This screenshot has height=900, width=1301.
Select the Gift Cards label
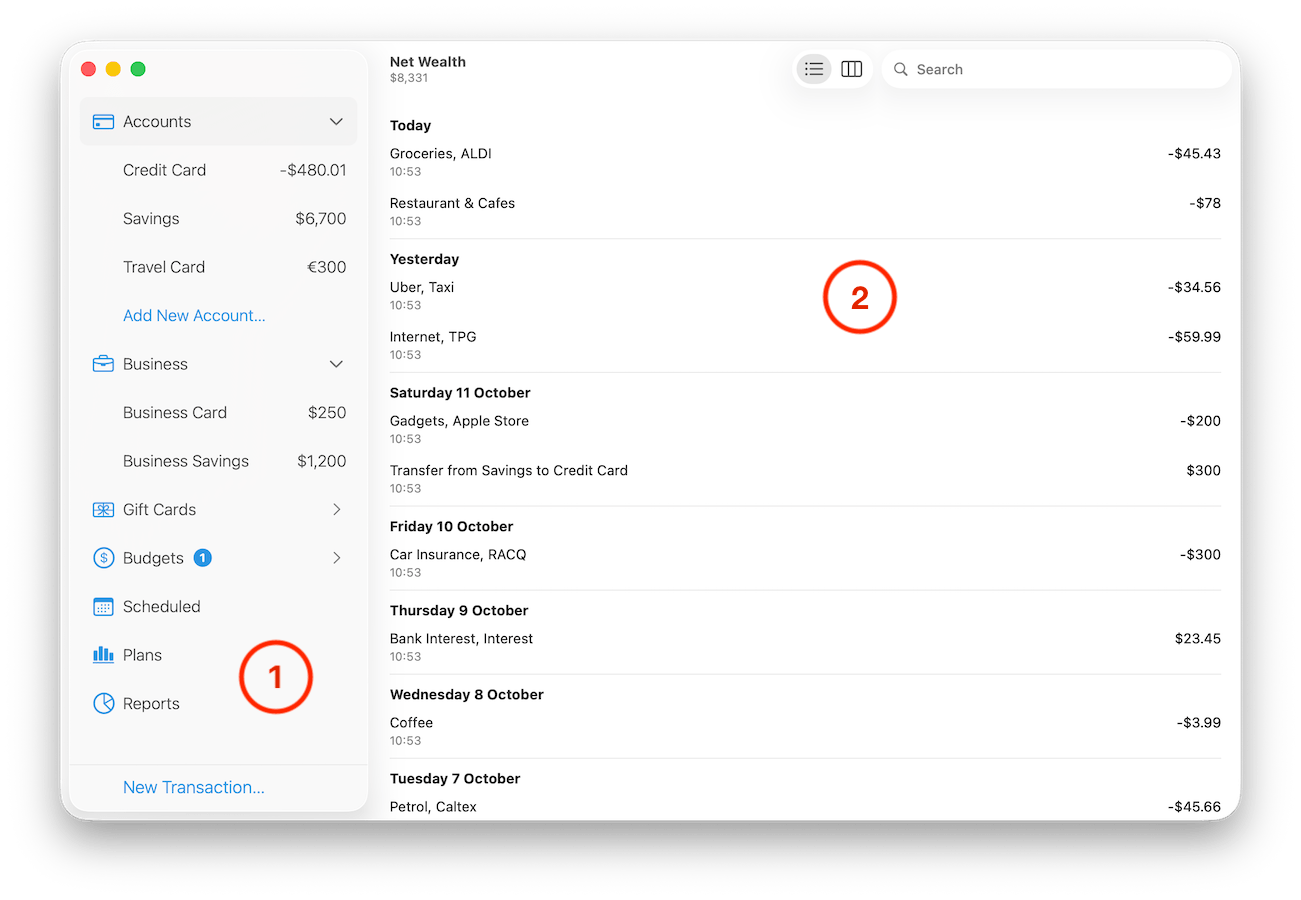point(159,510)
